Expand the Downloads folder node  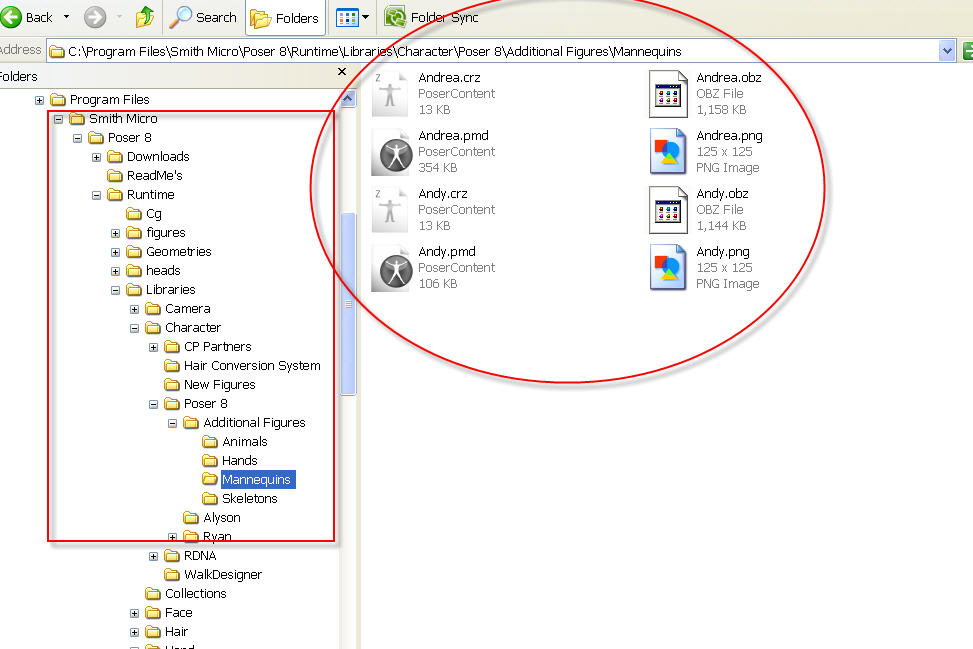coord(96,158)
